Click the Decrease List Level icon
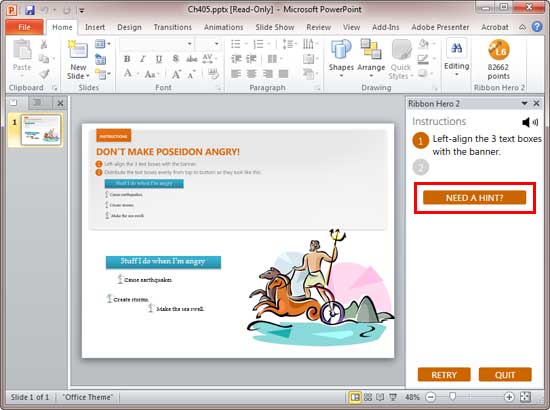 [x=236, y=59]
